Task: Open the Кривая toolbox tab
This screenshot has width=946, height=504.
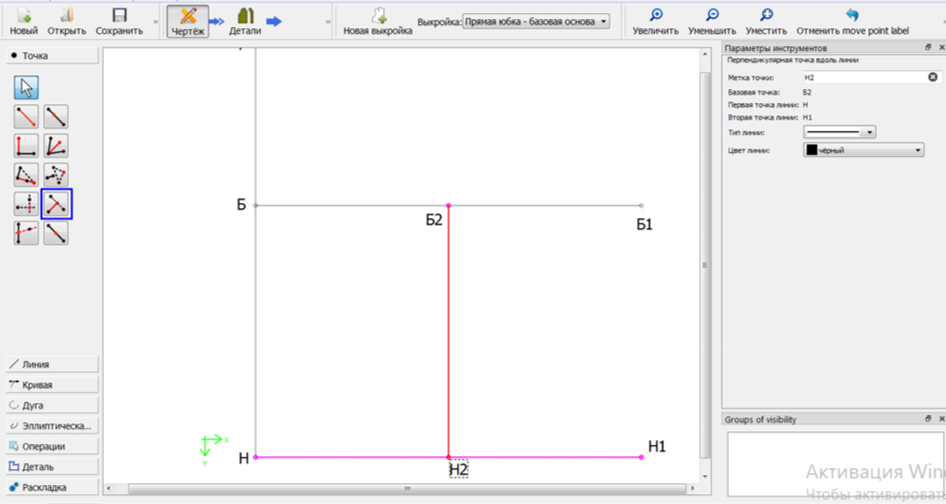Action: [x=52, y=385]
